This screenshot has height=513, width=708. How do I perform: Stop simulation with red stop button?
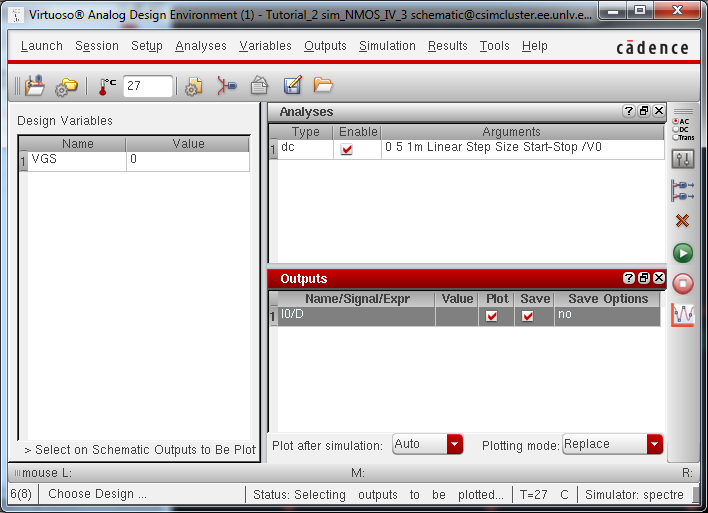click(x=683, y=284)
